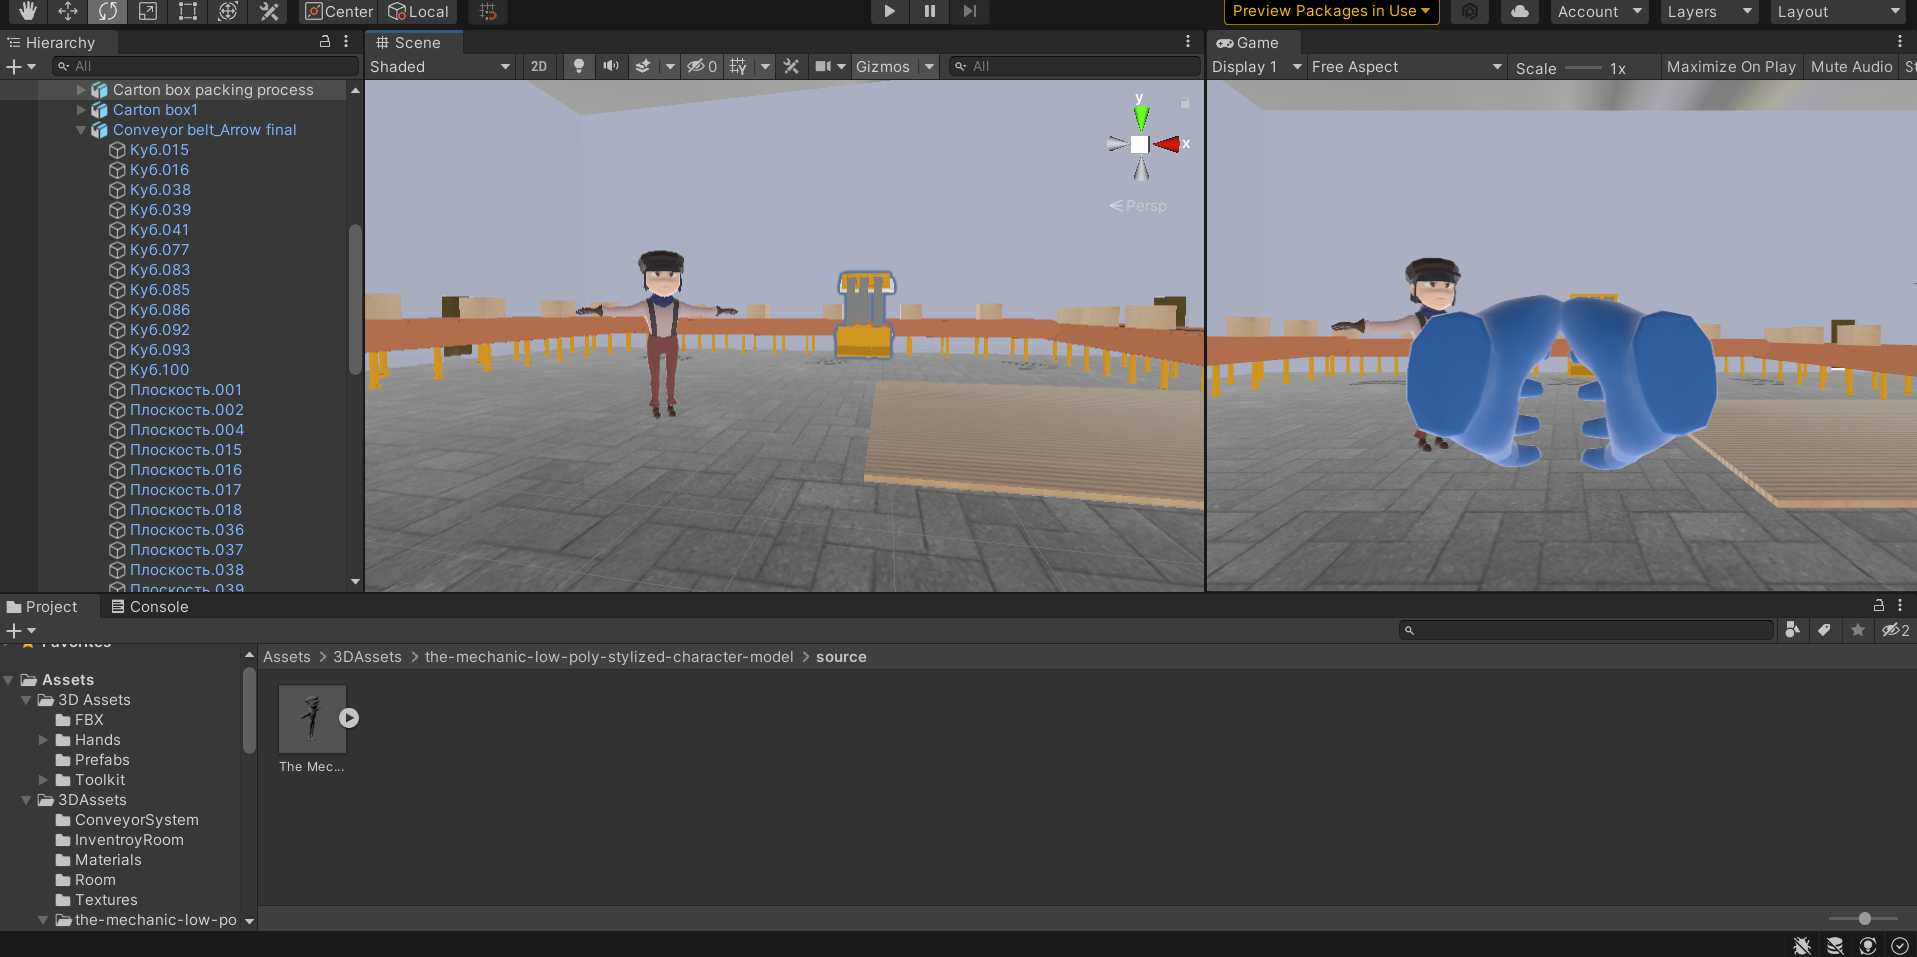1917x957 pixels.
Task: Toggle scene lighting
Action: point(578,66)
